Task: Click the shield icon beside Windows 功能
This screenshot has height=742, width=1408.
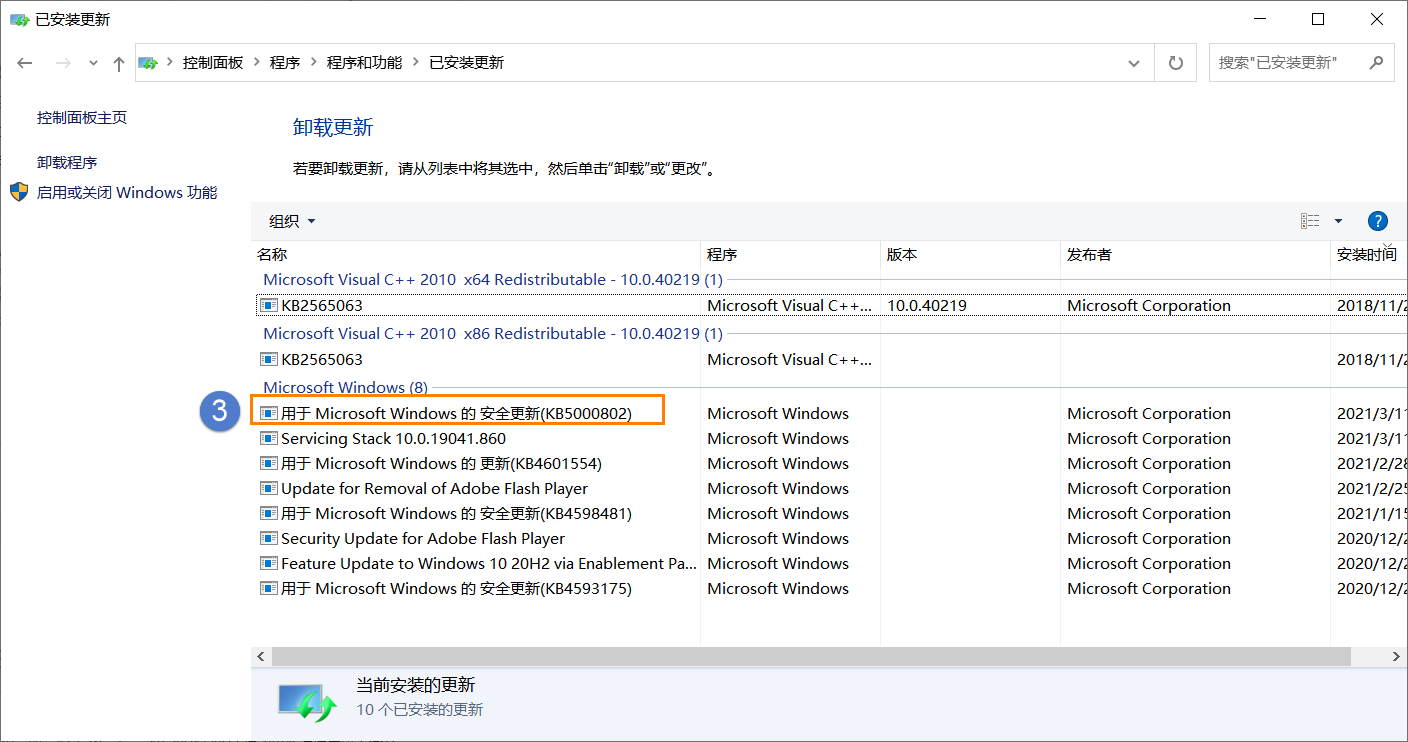Action: (19, 192)
